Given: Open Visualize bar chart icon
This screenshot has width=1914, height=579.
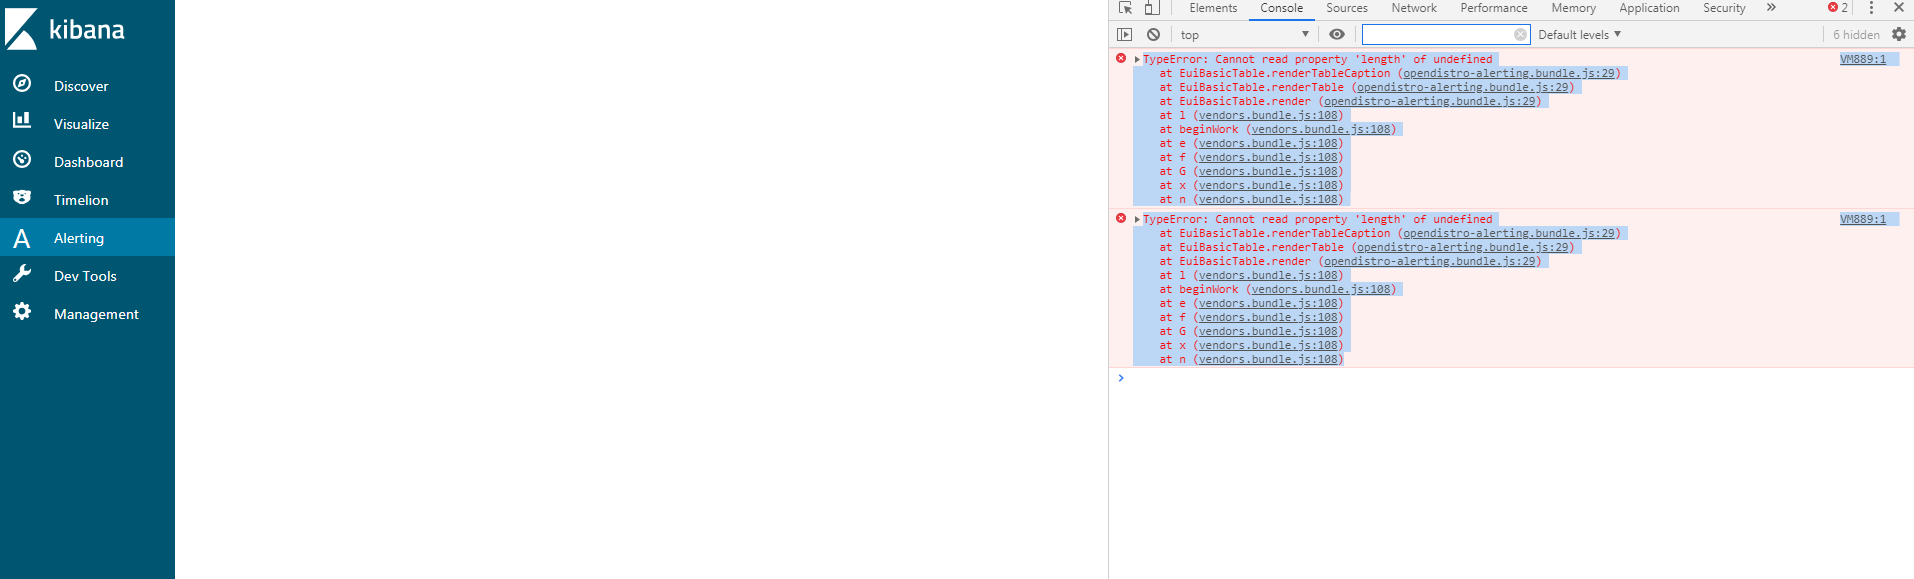Looking at the screenshot, I should [22, 121].
